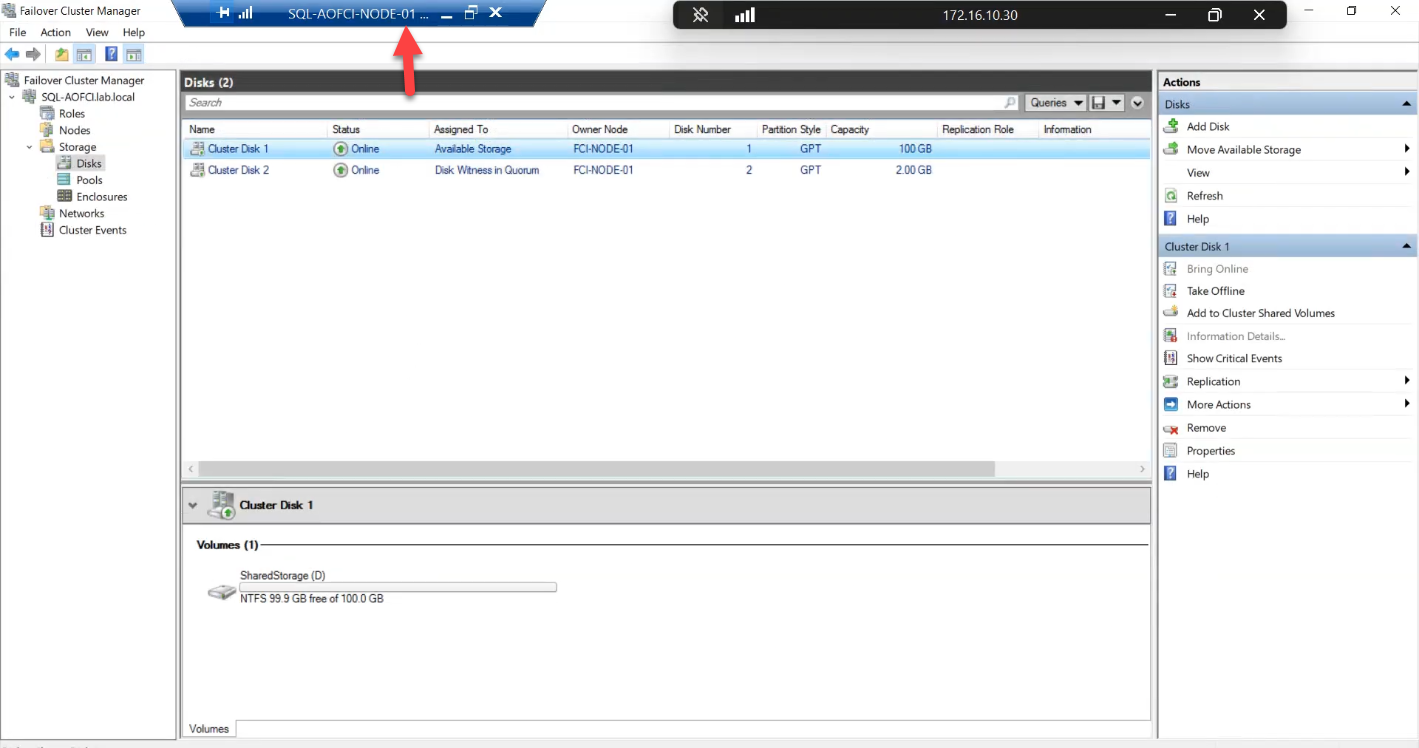Click the round expand chevron beside search
Viewport: 1419px width, 748px height.
1138,103
